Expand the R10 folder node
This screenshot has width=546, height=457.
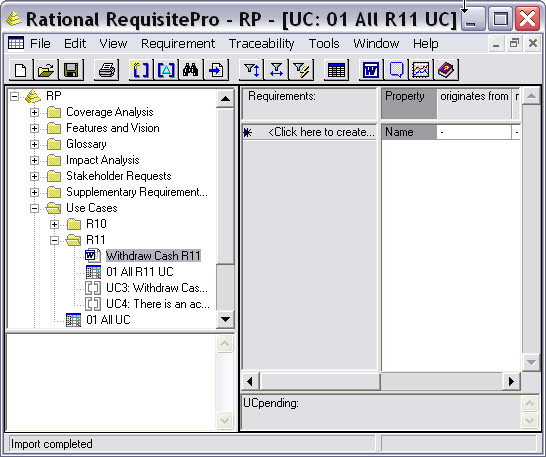(54, 224)
